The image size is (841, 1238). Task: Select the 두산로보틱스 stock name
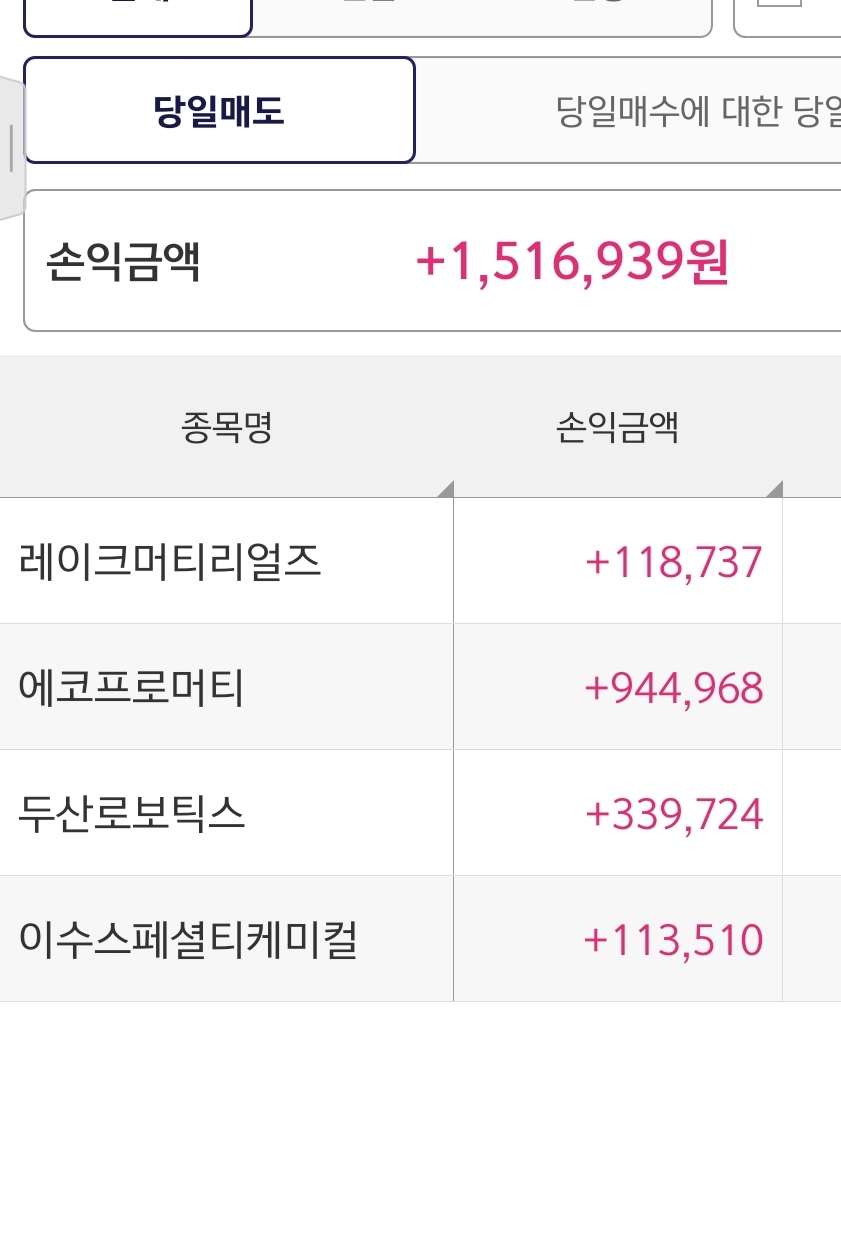click(x=131, y=814)
